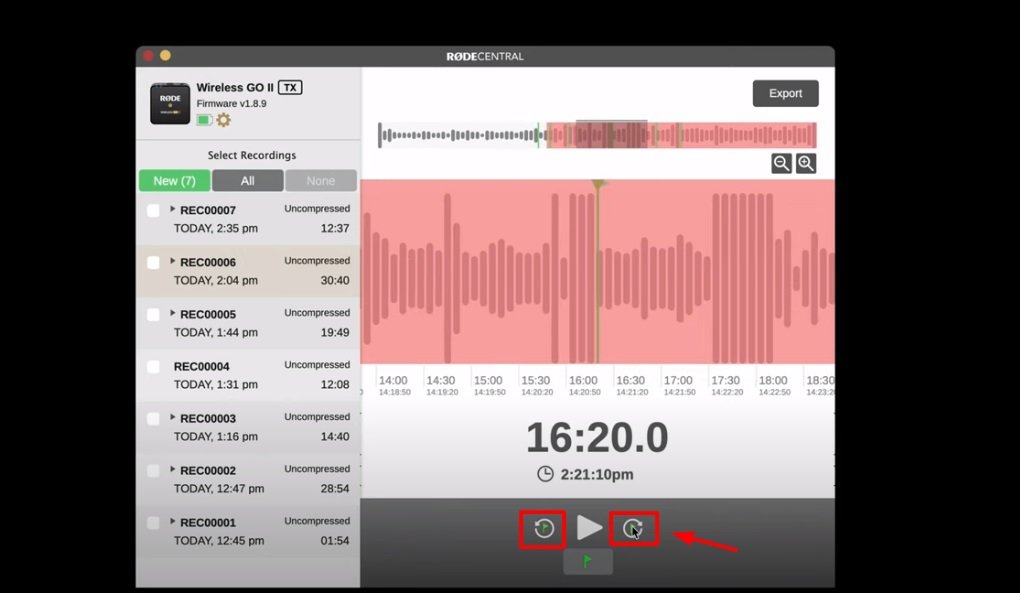Zoom in the waveform
Screen dimensions: 1020x593
coord(806,163)
